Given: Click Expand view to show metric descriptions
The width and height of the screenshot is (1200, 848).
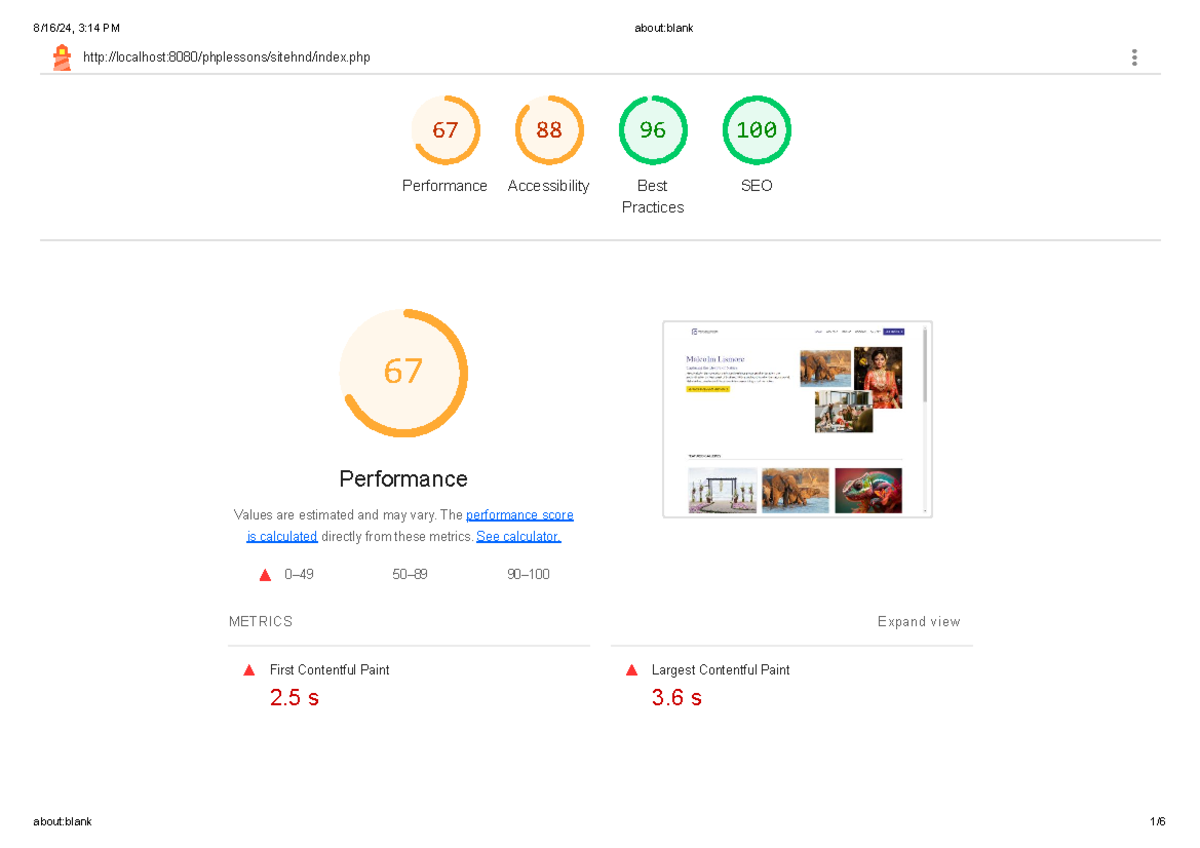Looking at the screenshot, I should tap(918, 621).
